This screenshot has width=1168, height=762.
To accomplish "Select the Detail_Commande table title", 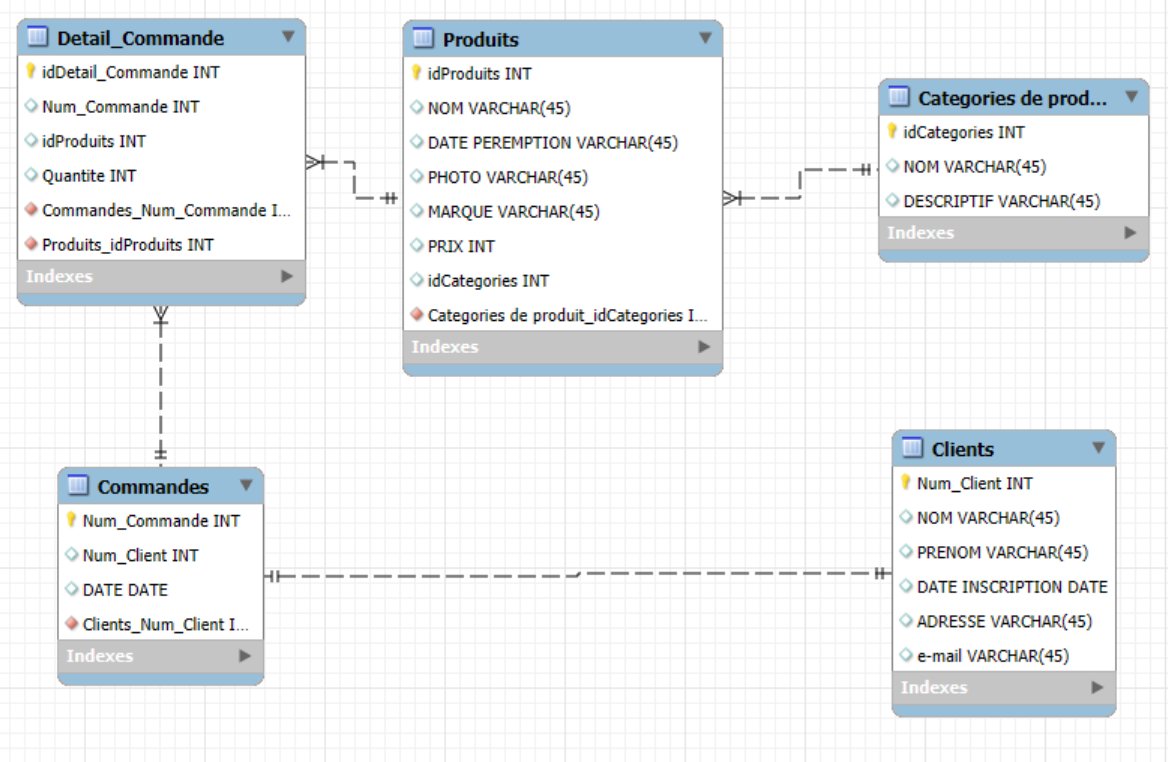I will click(140, 38).
